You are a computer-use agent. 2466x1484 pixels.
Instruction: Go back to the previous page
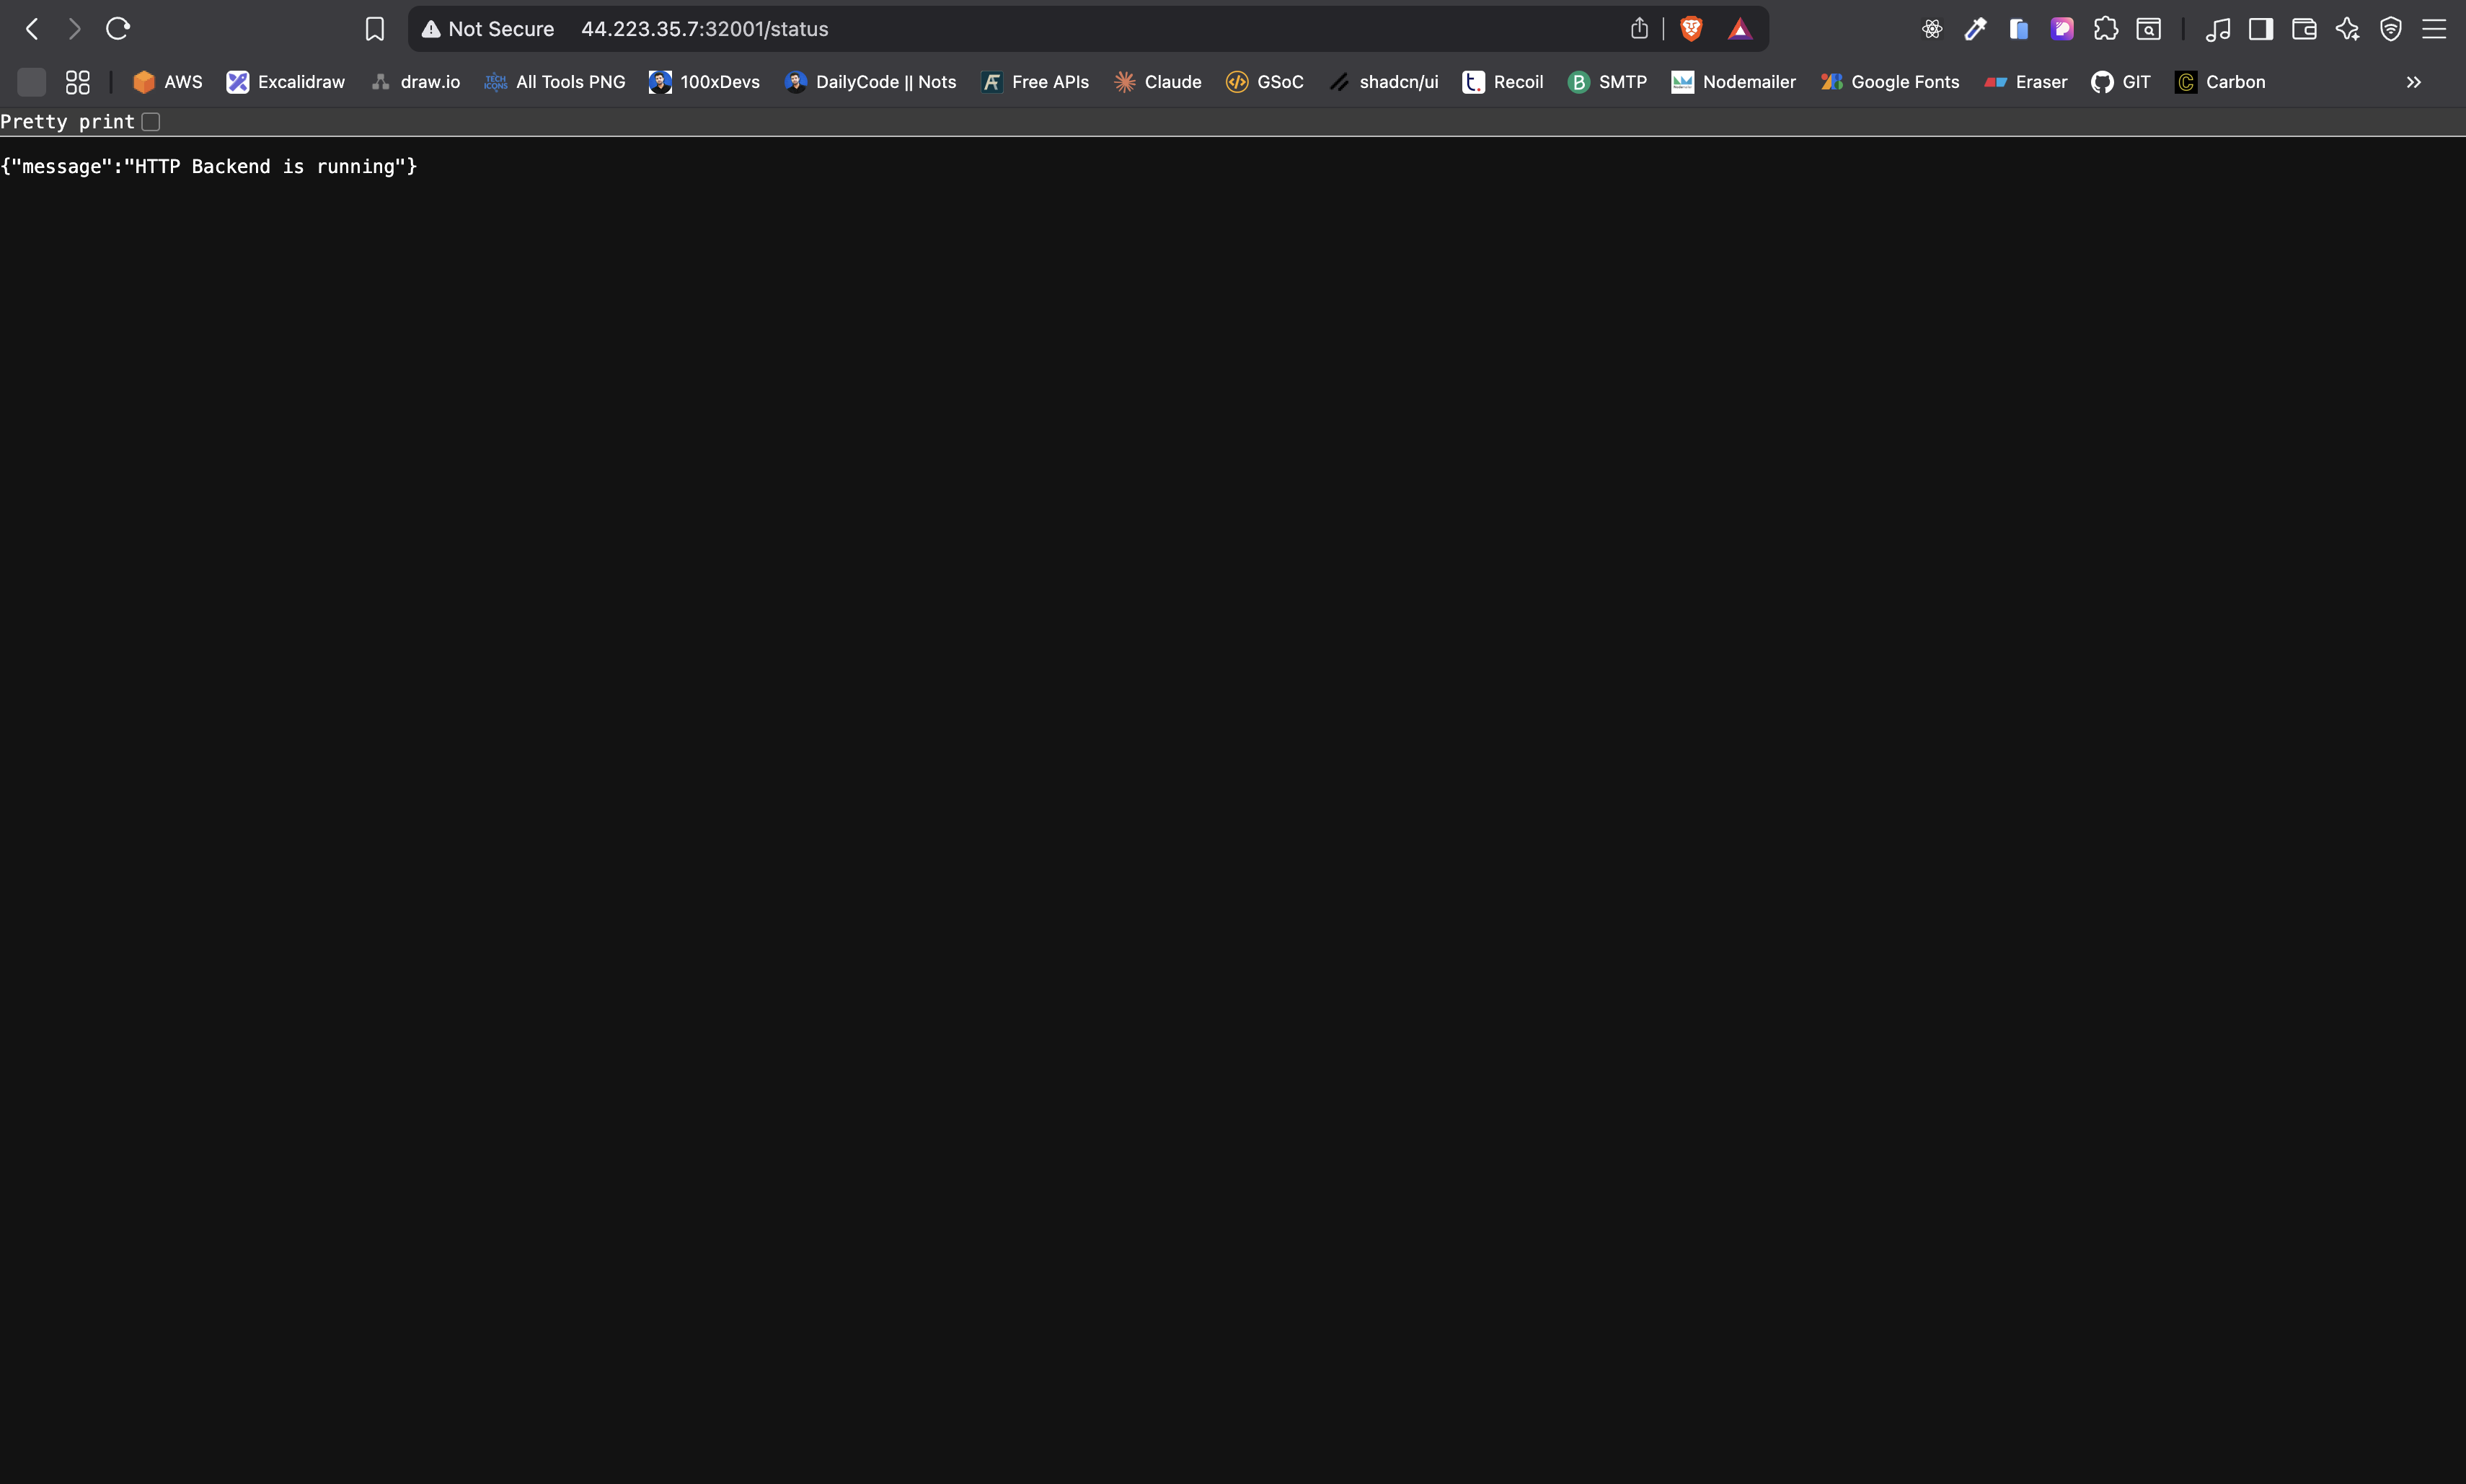[32, 29]
